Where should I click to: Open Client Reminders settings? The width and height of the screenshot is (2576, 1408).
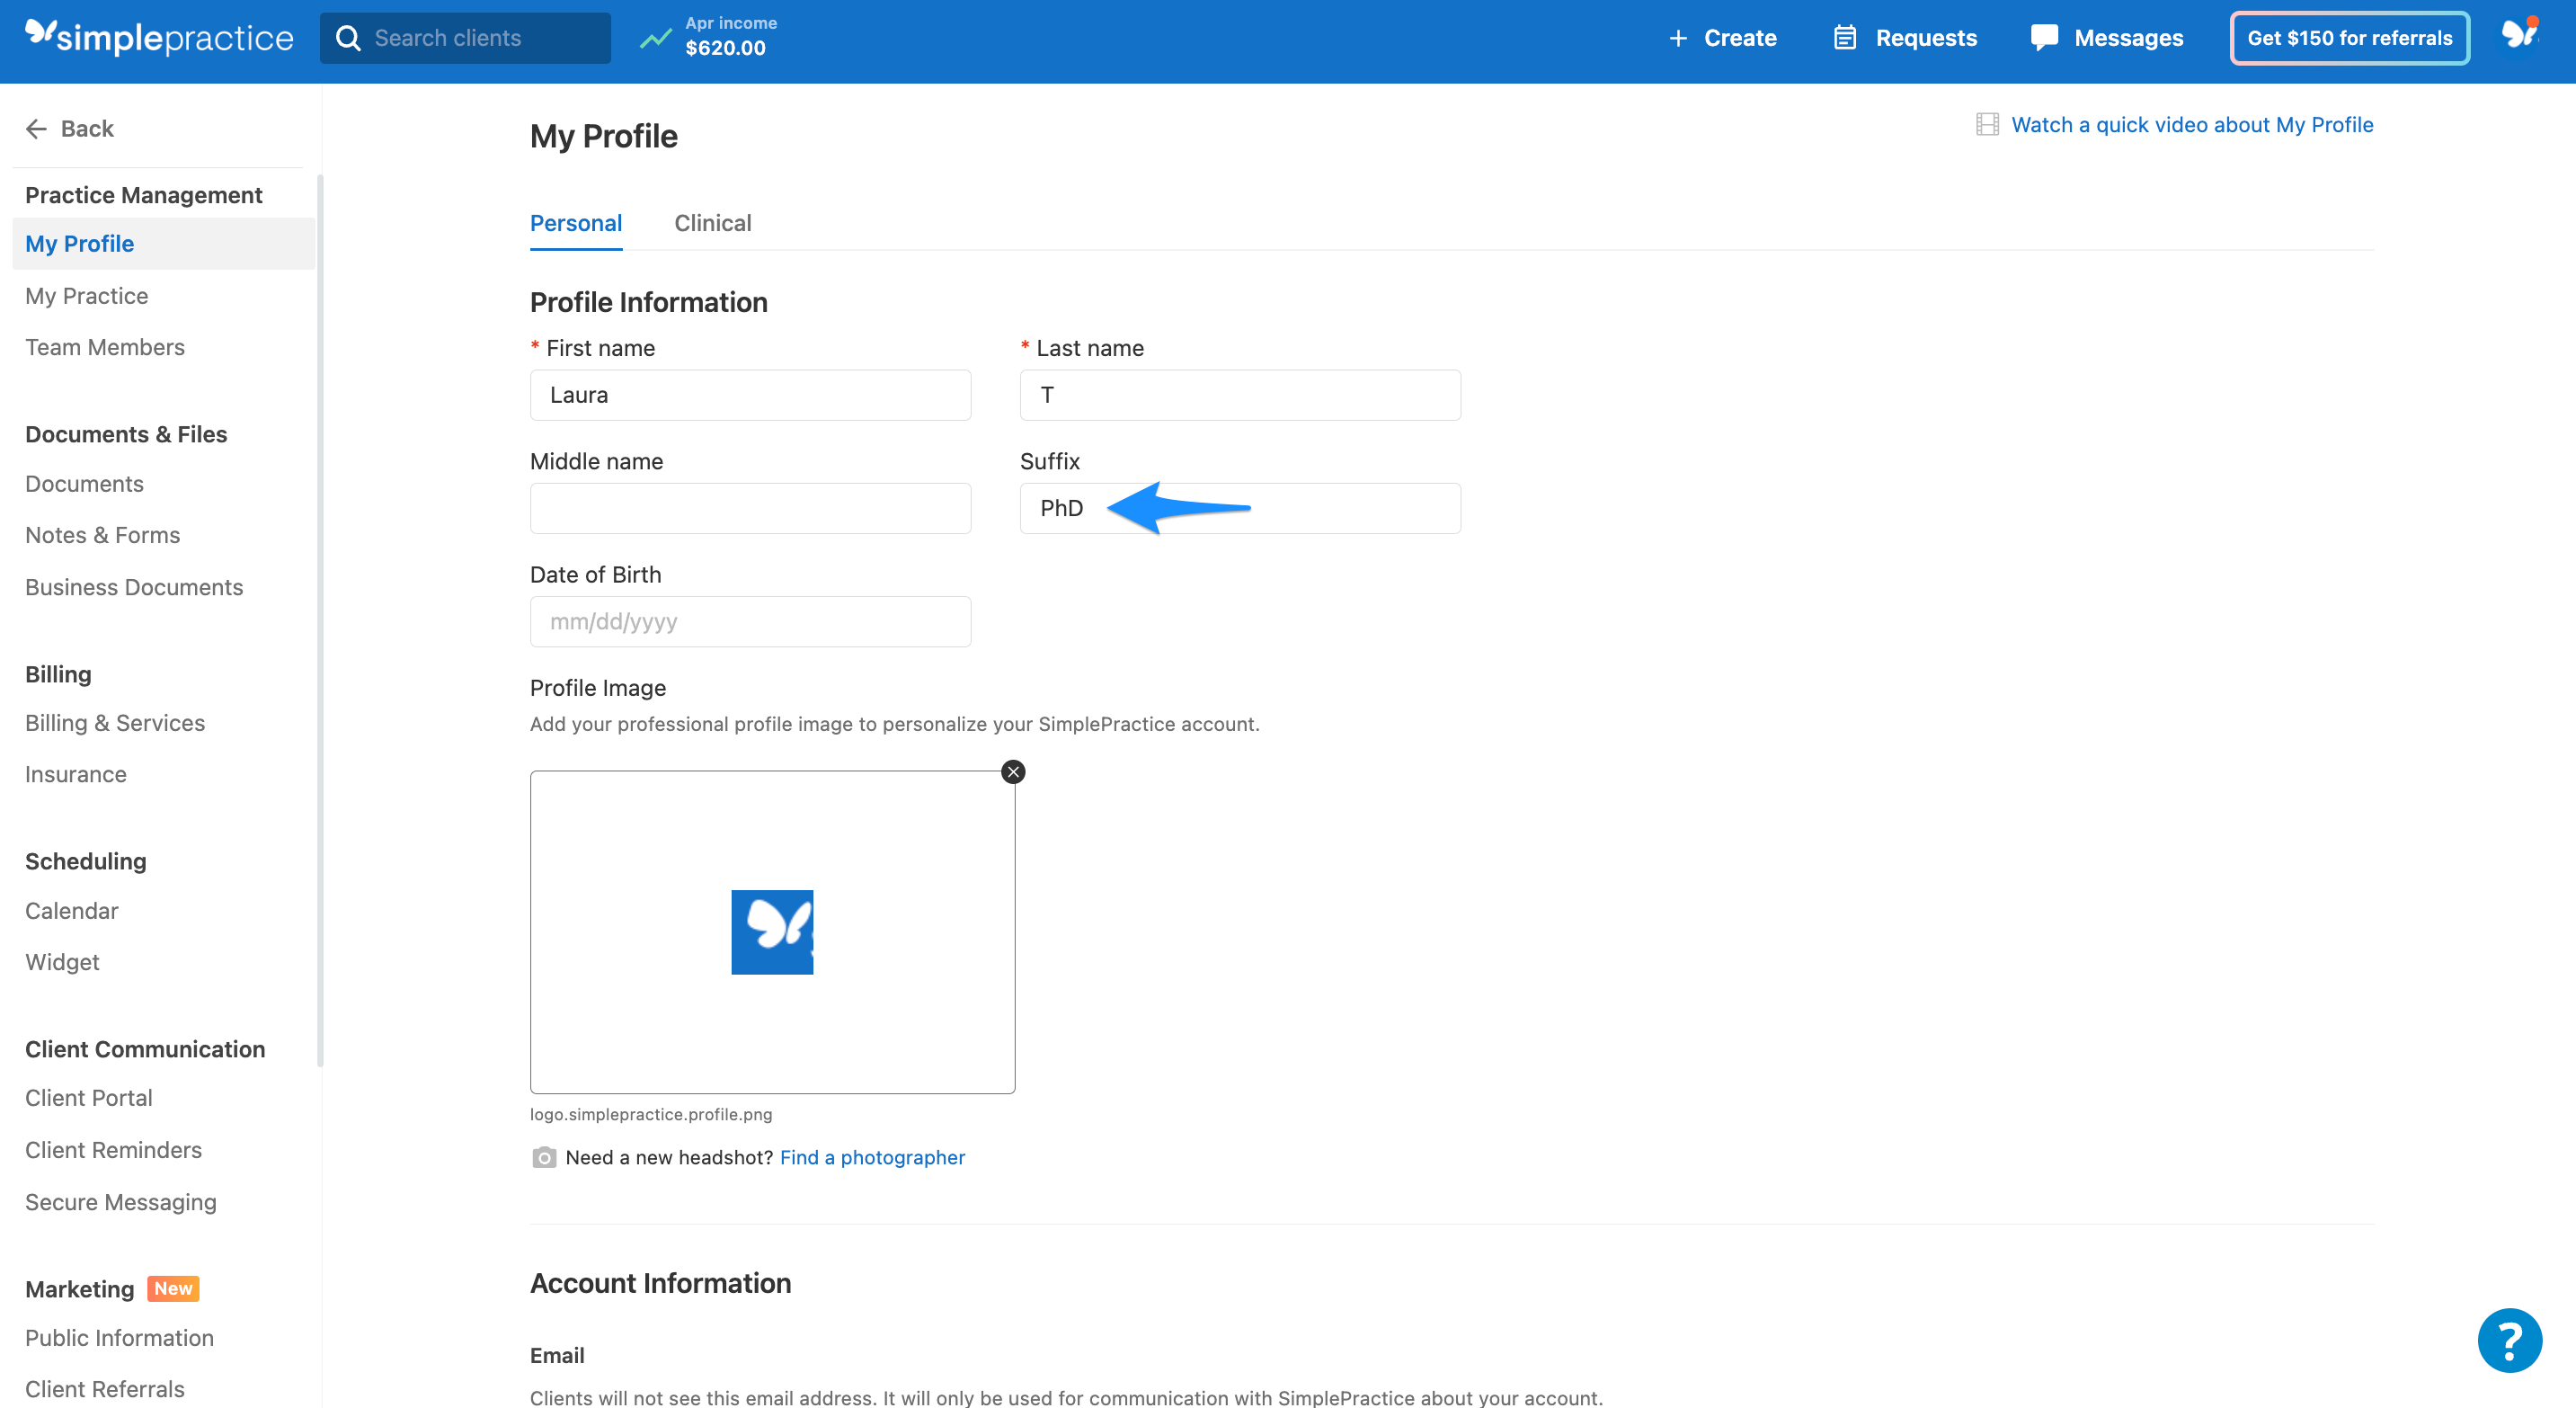coord(114,1150)
